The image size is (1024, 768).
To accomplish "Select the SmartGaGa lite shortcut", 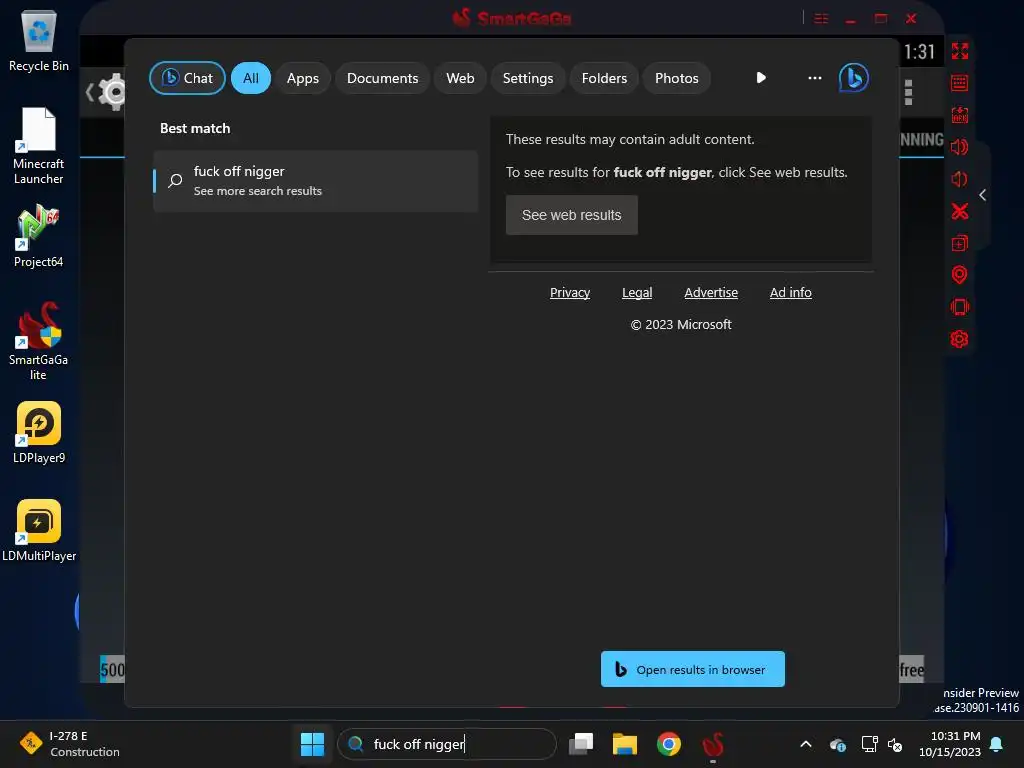I will (x=39, y=341).
